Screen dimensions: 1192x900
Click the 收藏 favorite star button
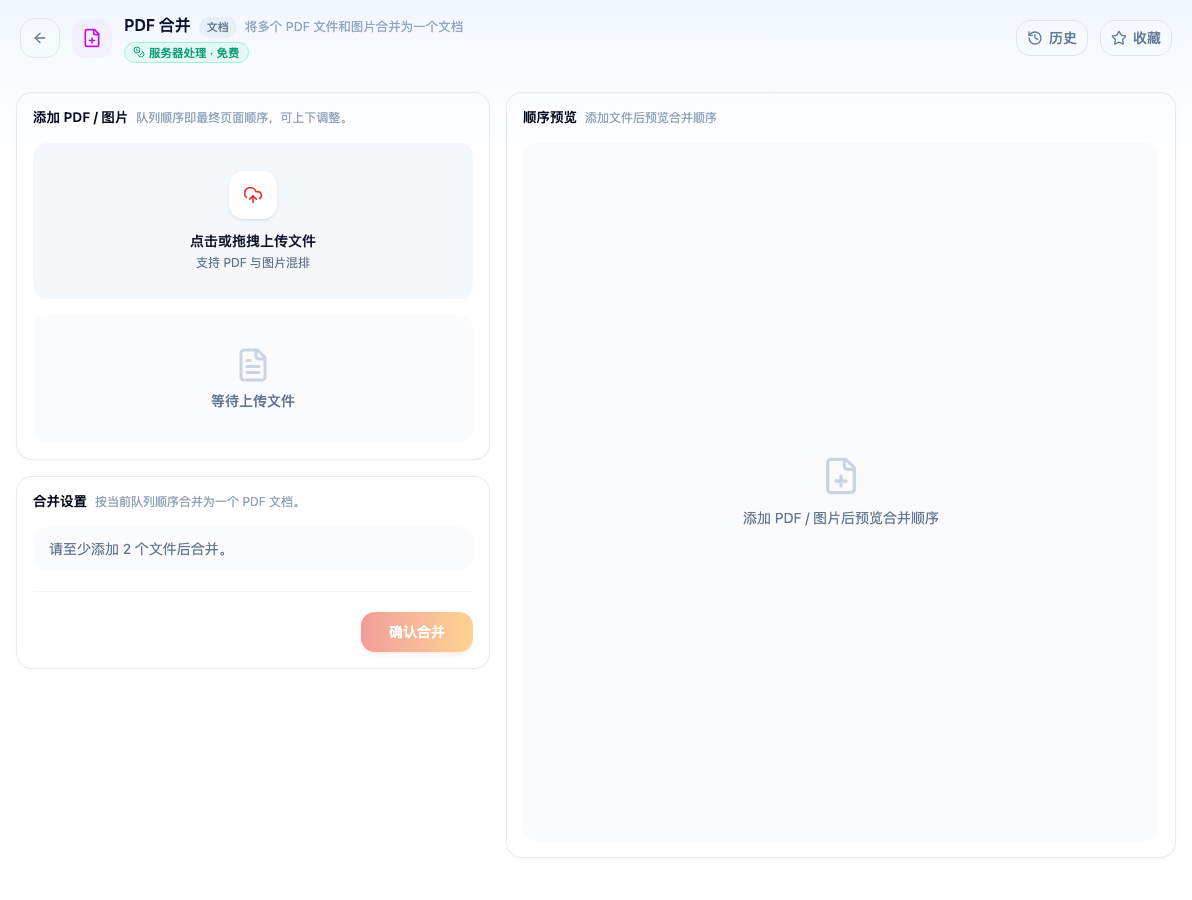[1136, 38]
